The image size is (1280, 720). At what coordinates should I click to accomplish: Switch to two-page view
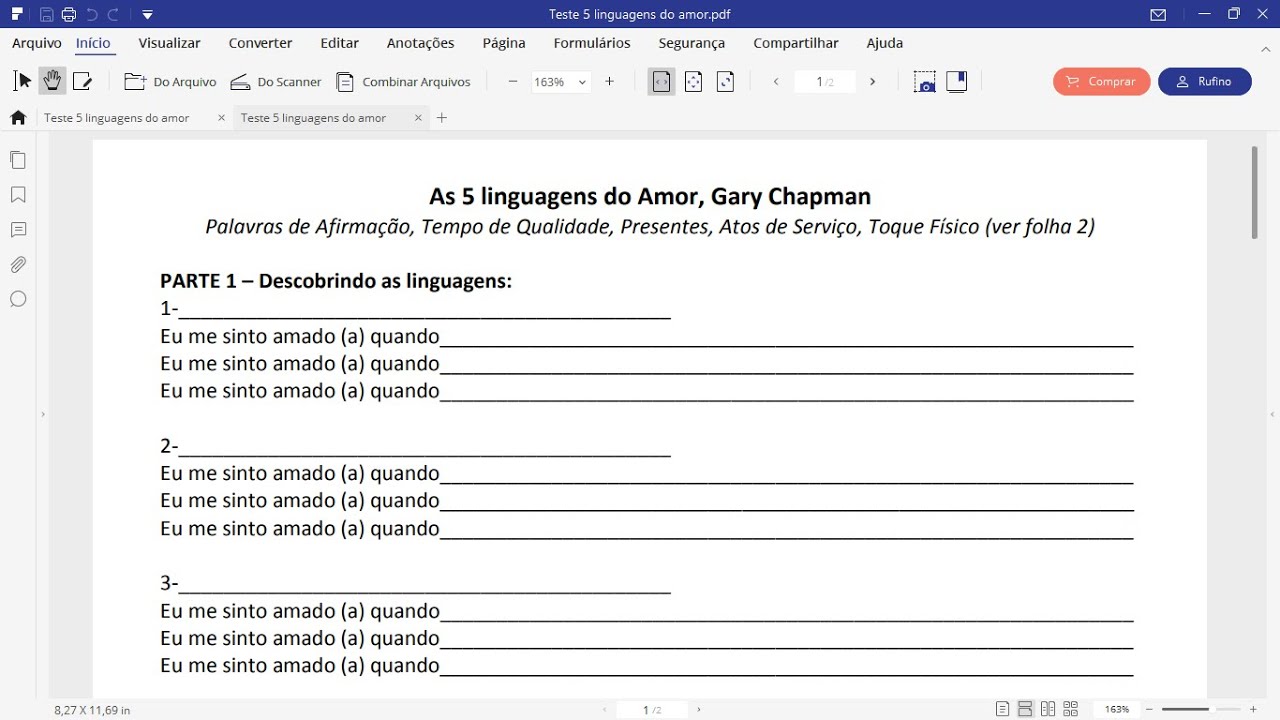pos(1048,710)
